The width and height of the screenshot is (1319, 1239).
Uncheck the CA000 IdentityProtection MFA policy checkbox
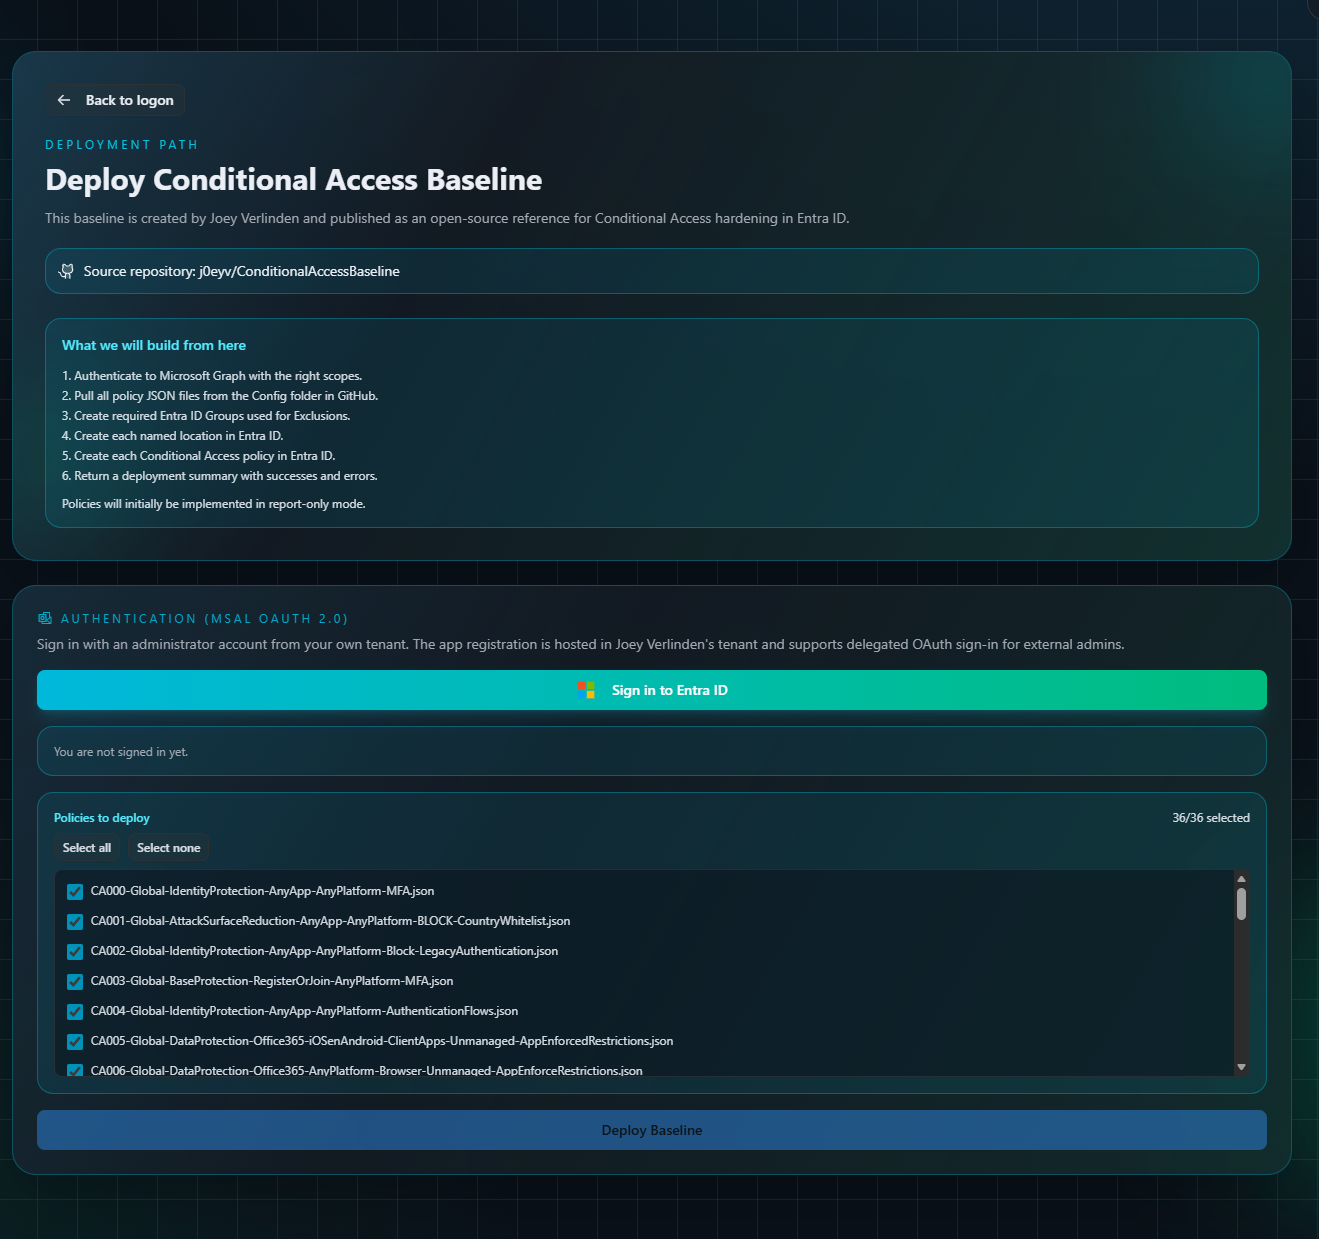75,891
